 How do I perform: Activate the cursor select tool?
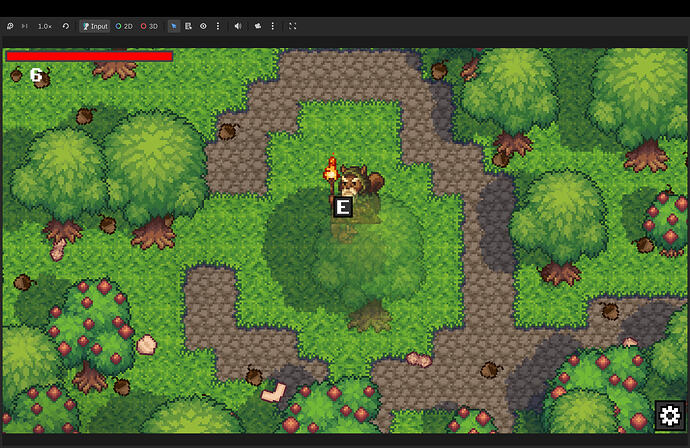(174, 26)
